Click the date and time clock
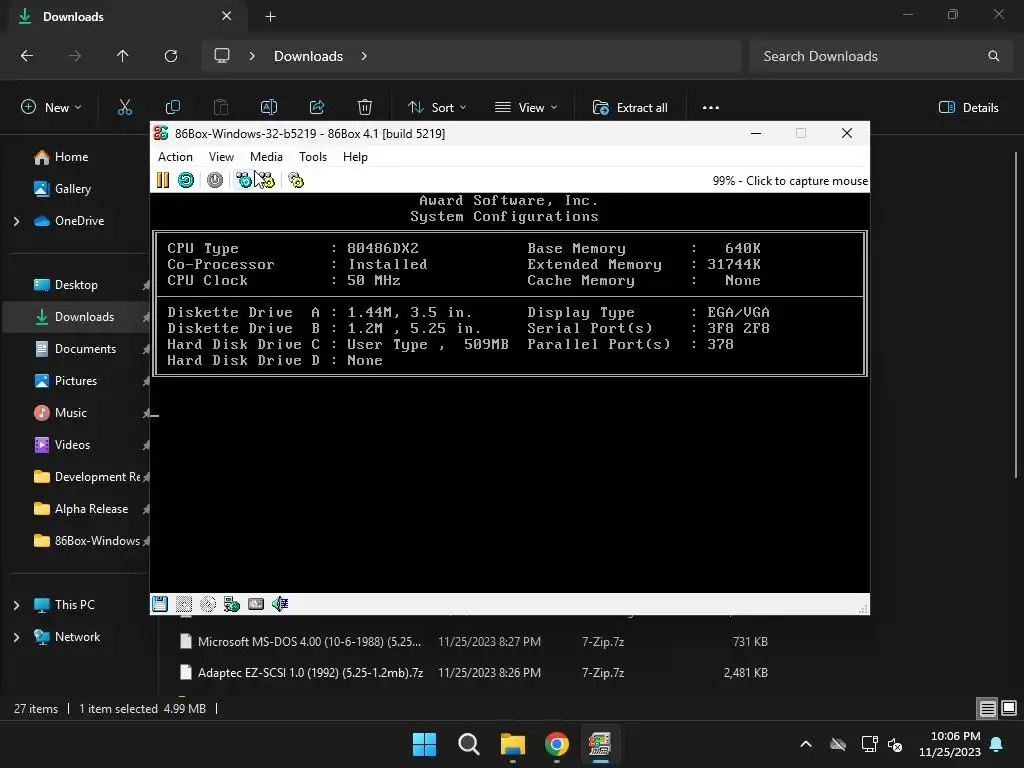This screenshot has width=1024, height=768. pos(950,744)
